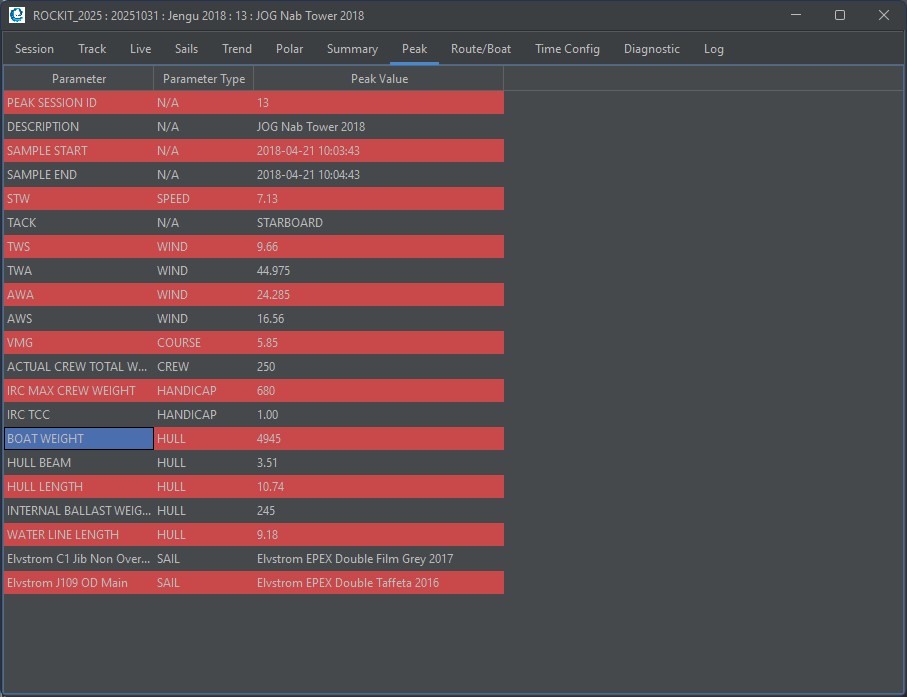Screen dimensions: 907x697
Task: Open the Session tab
Action: [35, 49]
